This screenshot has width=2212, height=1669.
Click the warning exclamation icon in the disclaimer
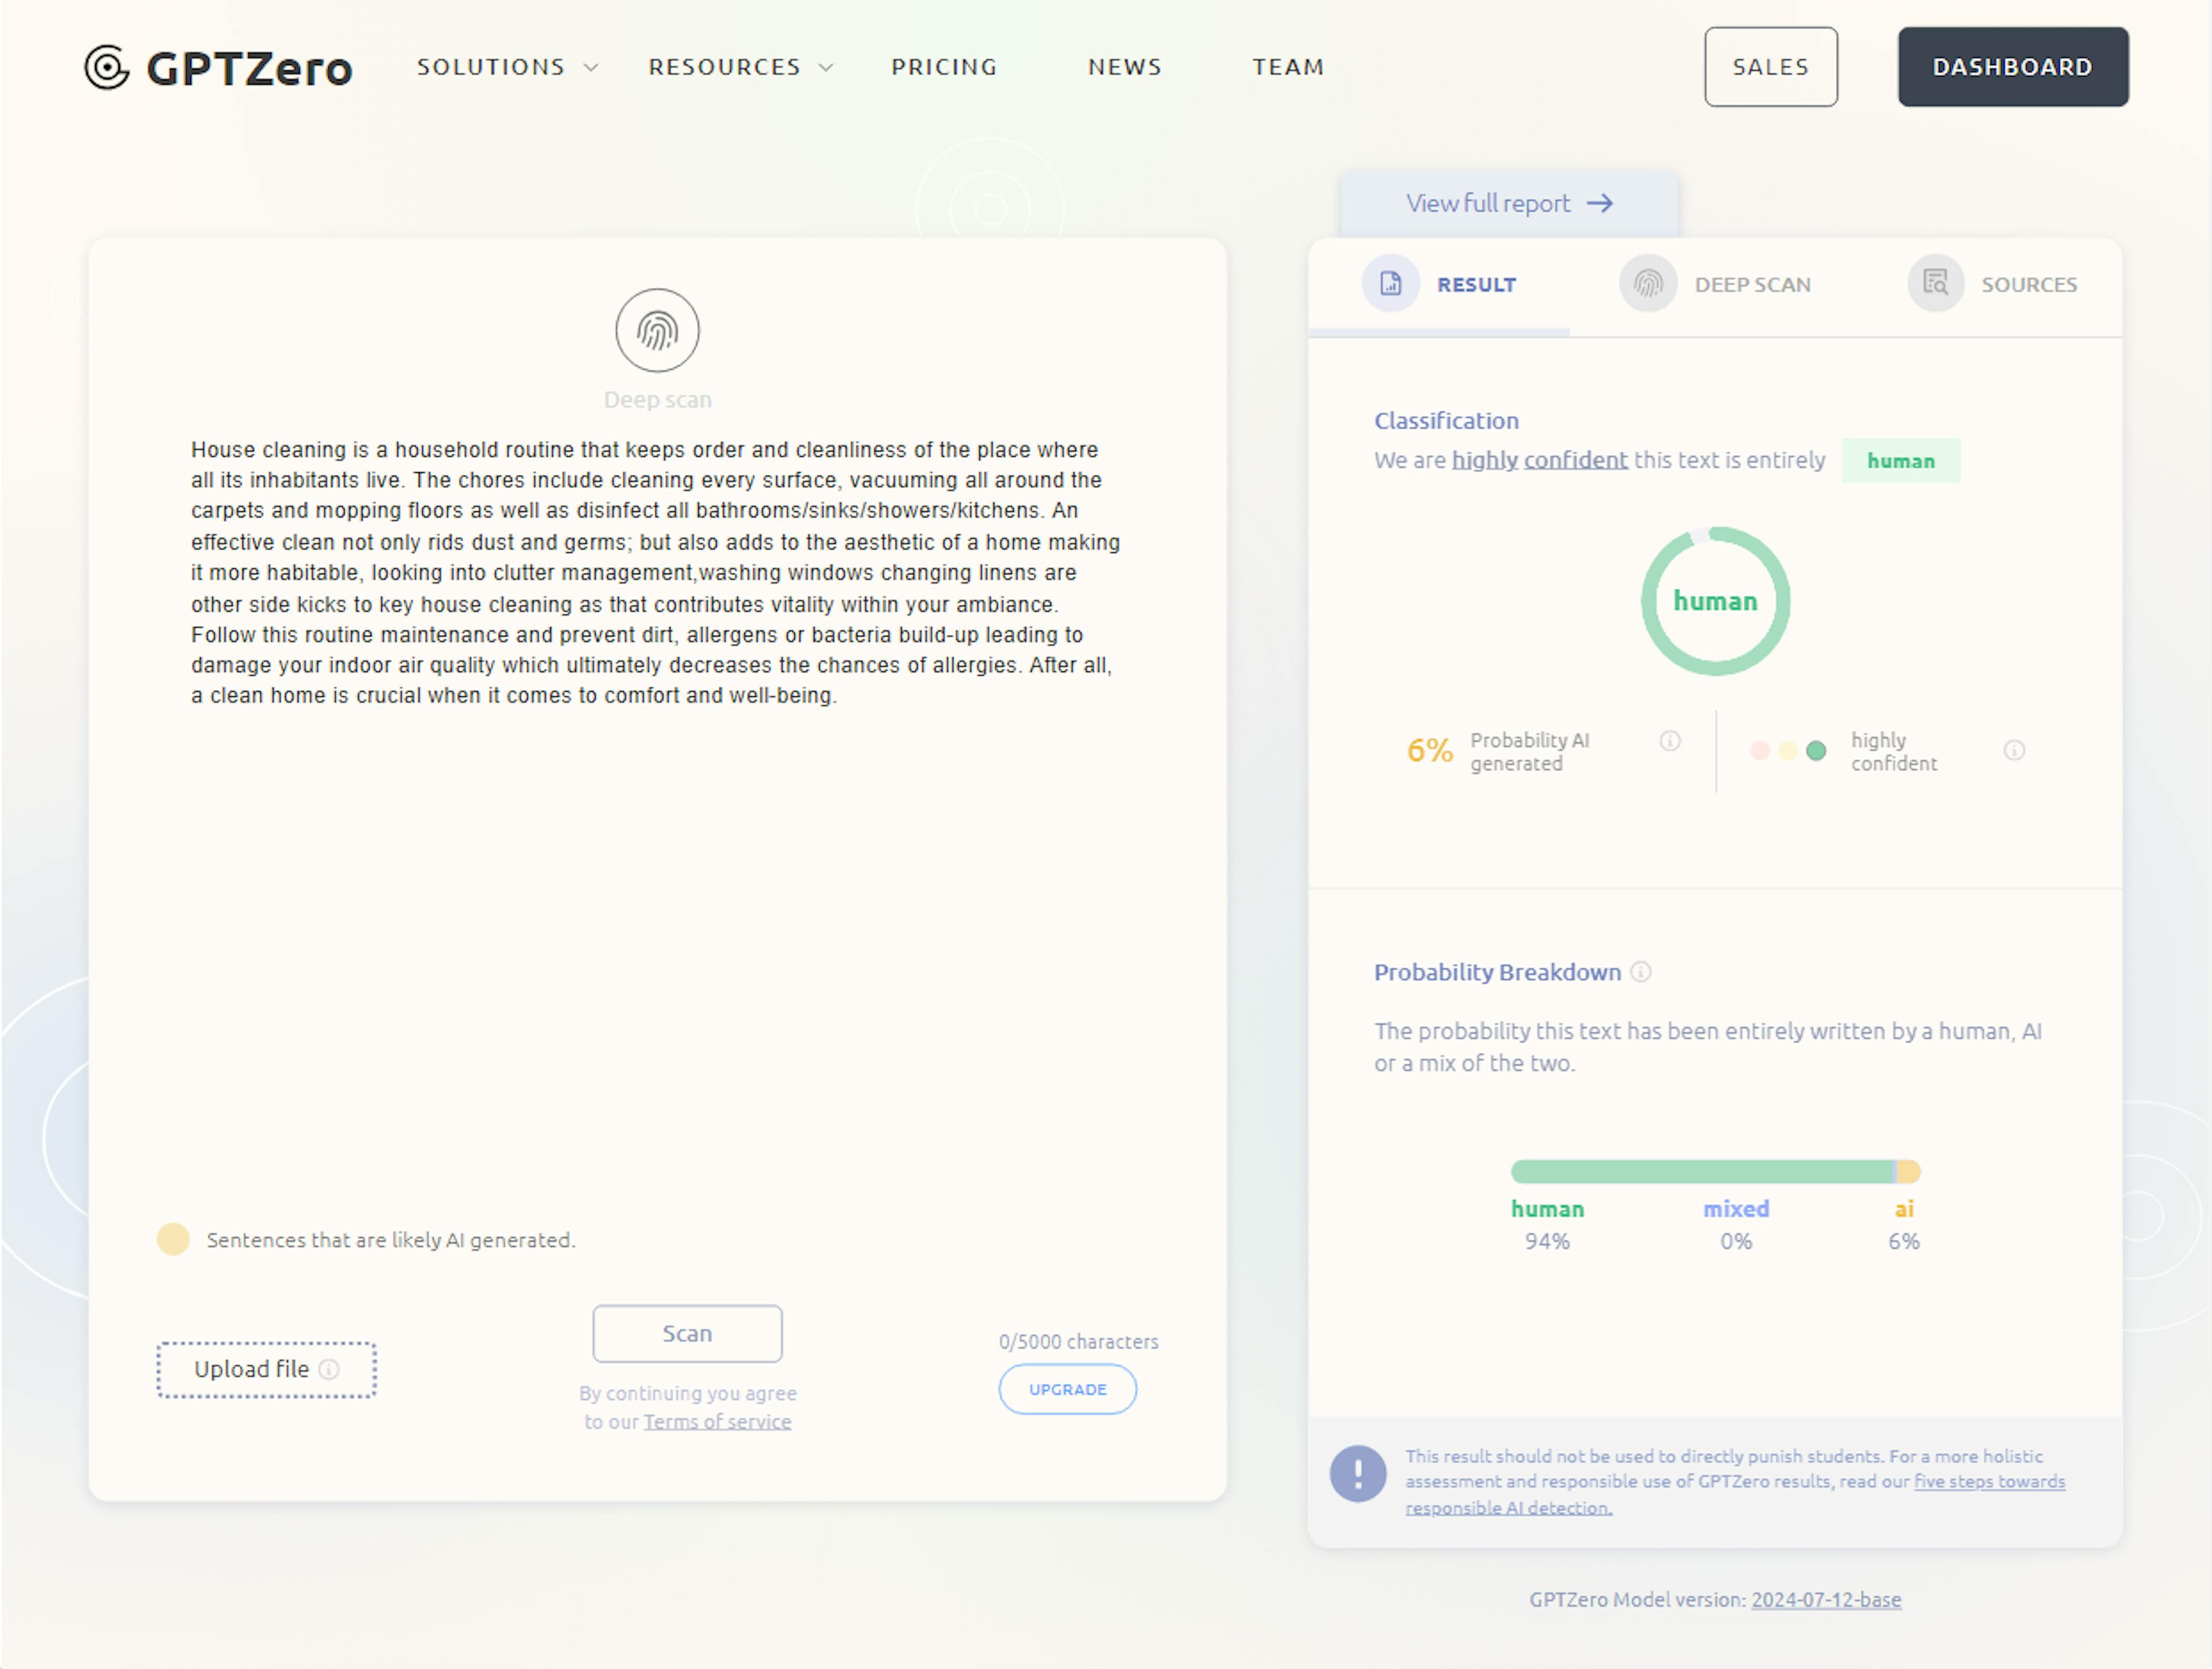pyautogui.click(x=1357, y=1473)
